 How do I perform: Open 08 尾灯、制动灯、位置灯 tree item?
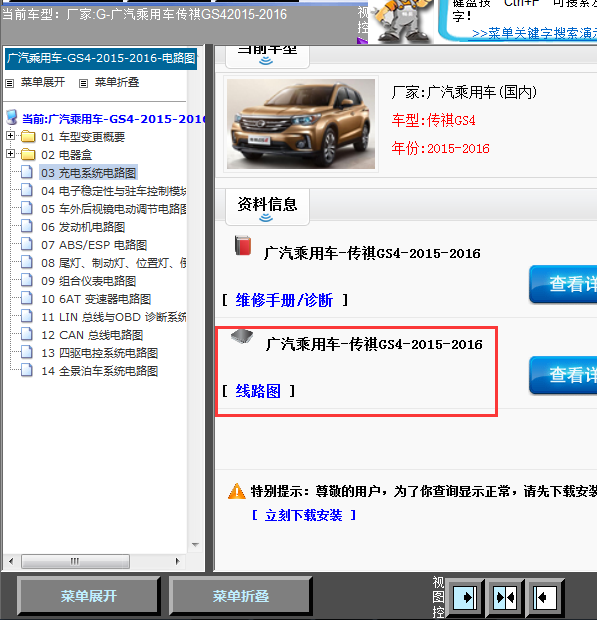click(113, 263)
